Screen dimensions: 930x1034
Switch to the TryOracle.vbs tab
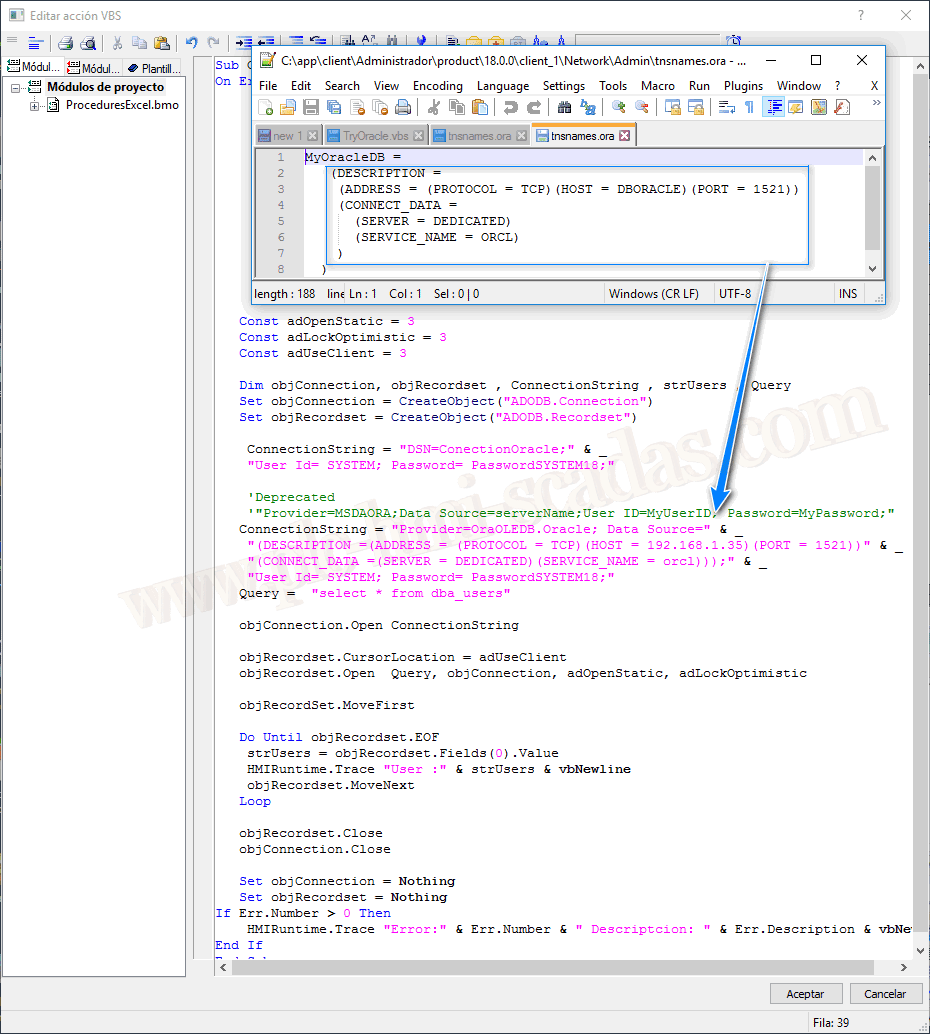376,136
